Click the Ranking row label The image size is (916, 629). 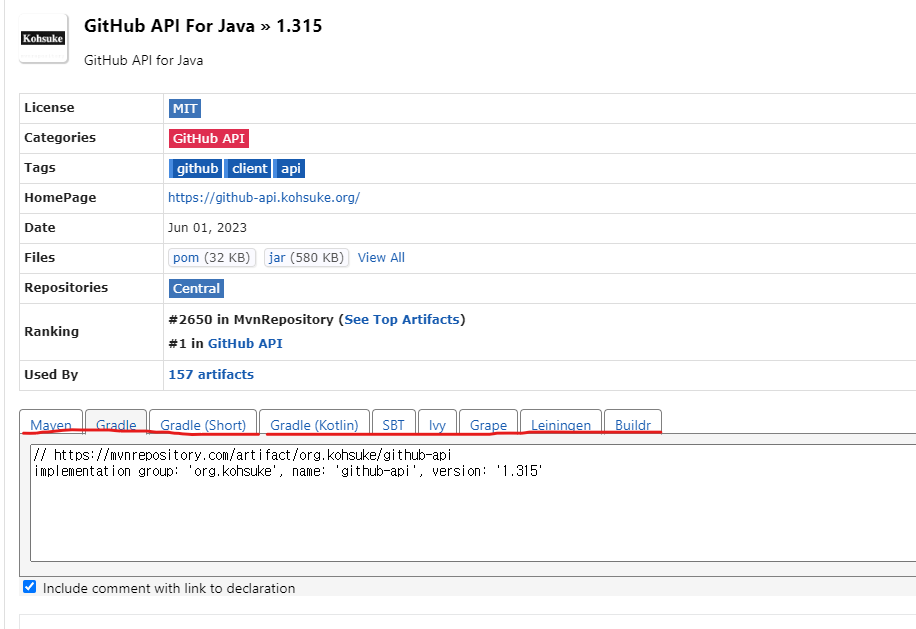coord(51,331)
